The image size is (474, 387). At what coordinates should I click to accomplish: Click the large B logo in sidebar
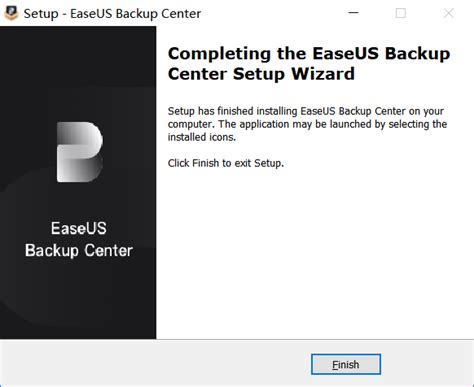point(80,152)
